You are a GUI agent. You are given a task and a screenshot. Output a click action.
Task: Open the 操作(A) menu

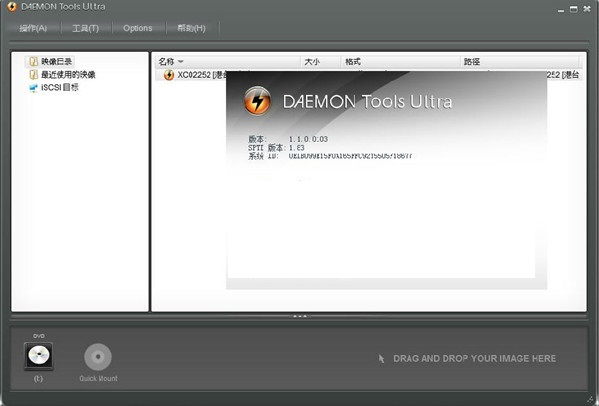click(x=33, y=28)
